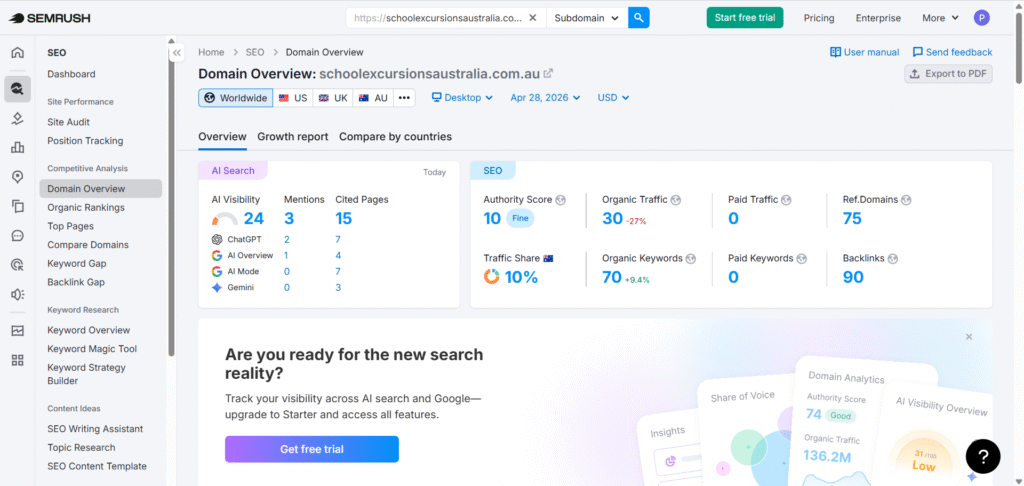Open Keyword Magic Tool in sidebar
The image size is (1024, 486).
tap(92, 349)
